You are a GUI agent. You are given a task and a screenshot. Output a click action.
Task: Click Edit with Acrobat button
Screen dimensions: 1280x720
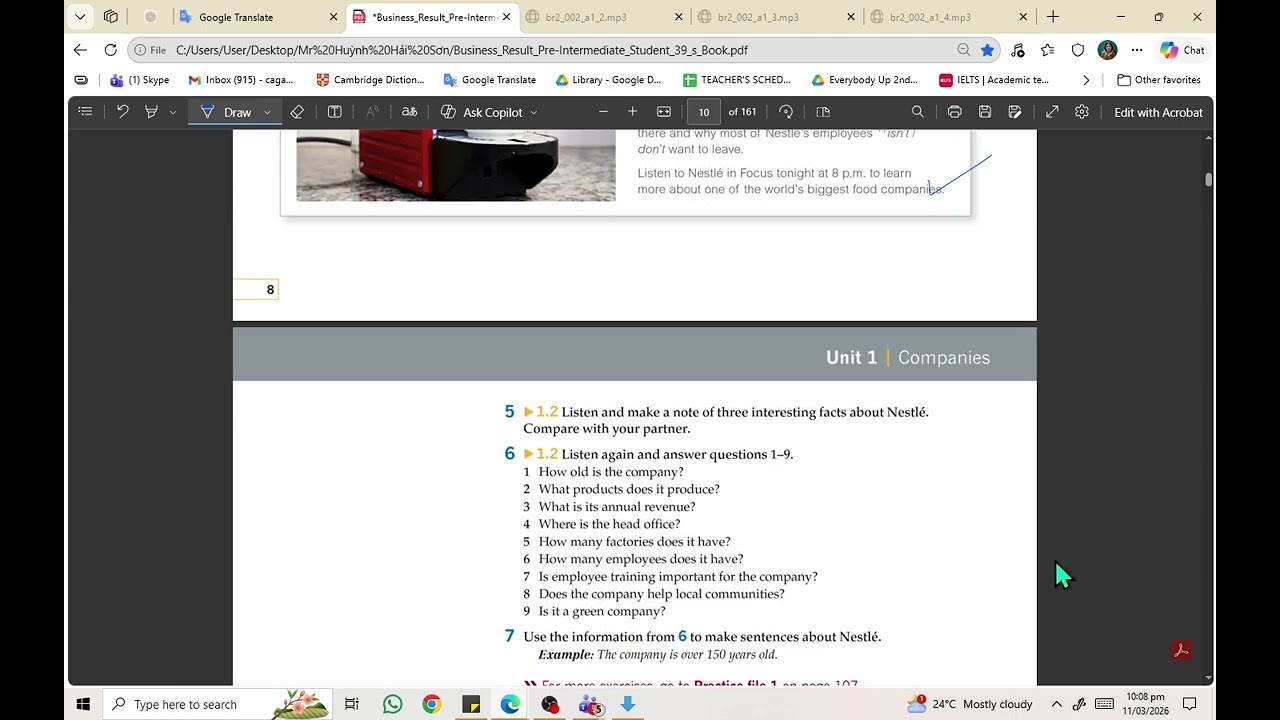[x=1158, y=112]
